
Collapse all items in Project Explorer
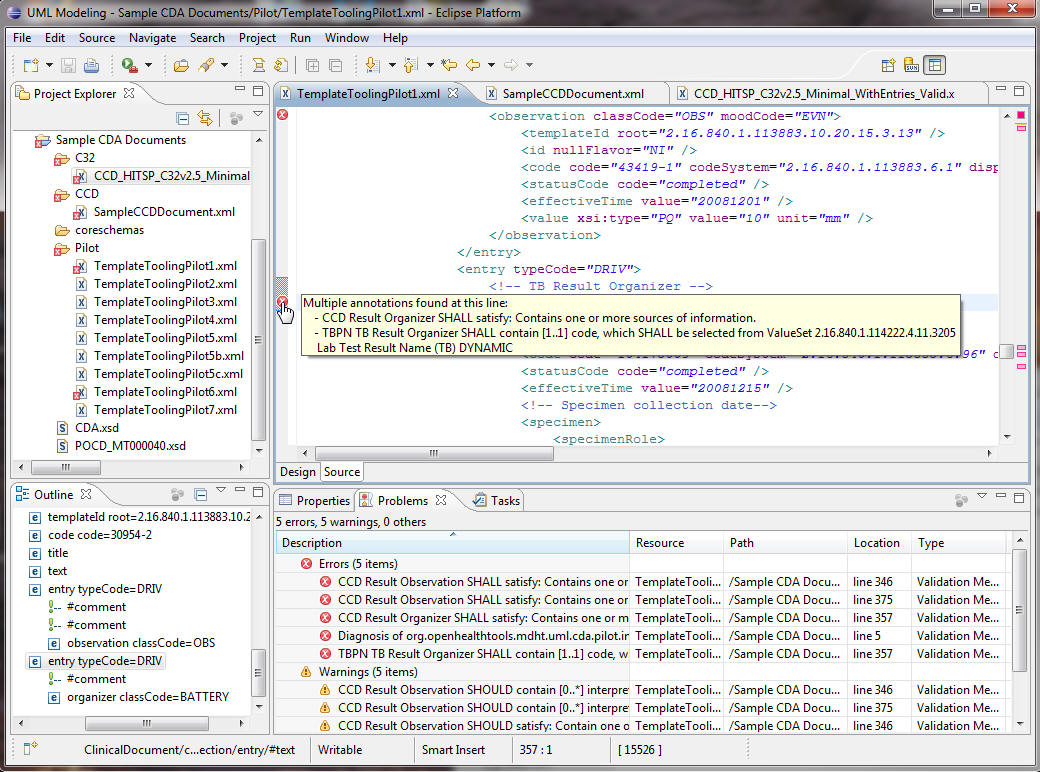coord(183,118)
